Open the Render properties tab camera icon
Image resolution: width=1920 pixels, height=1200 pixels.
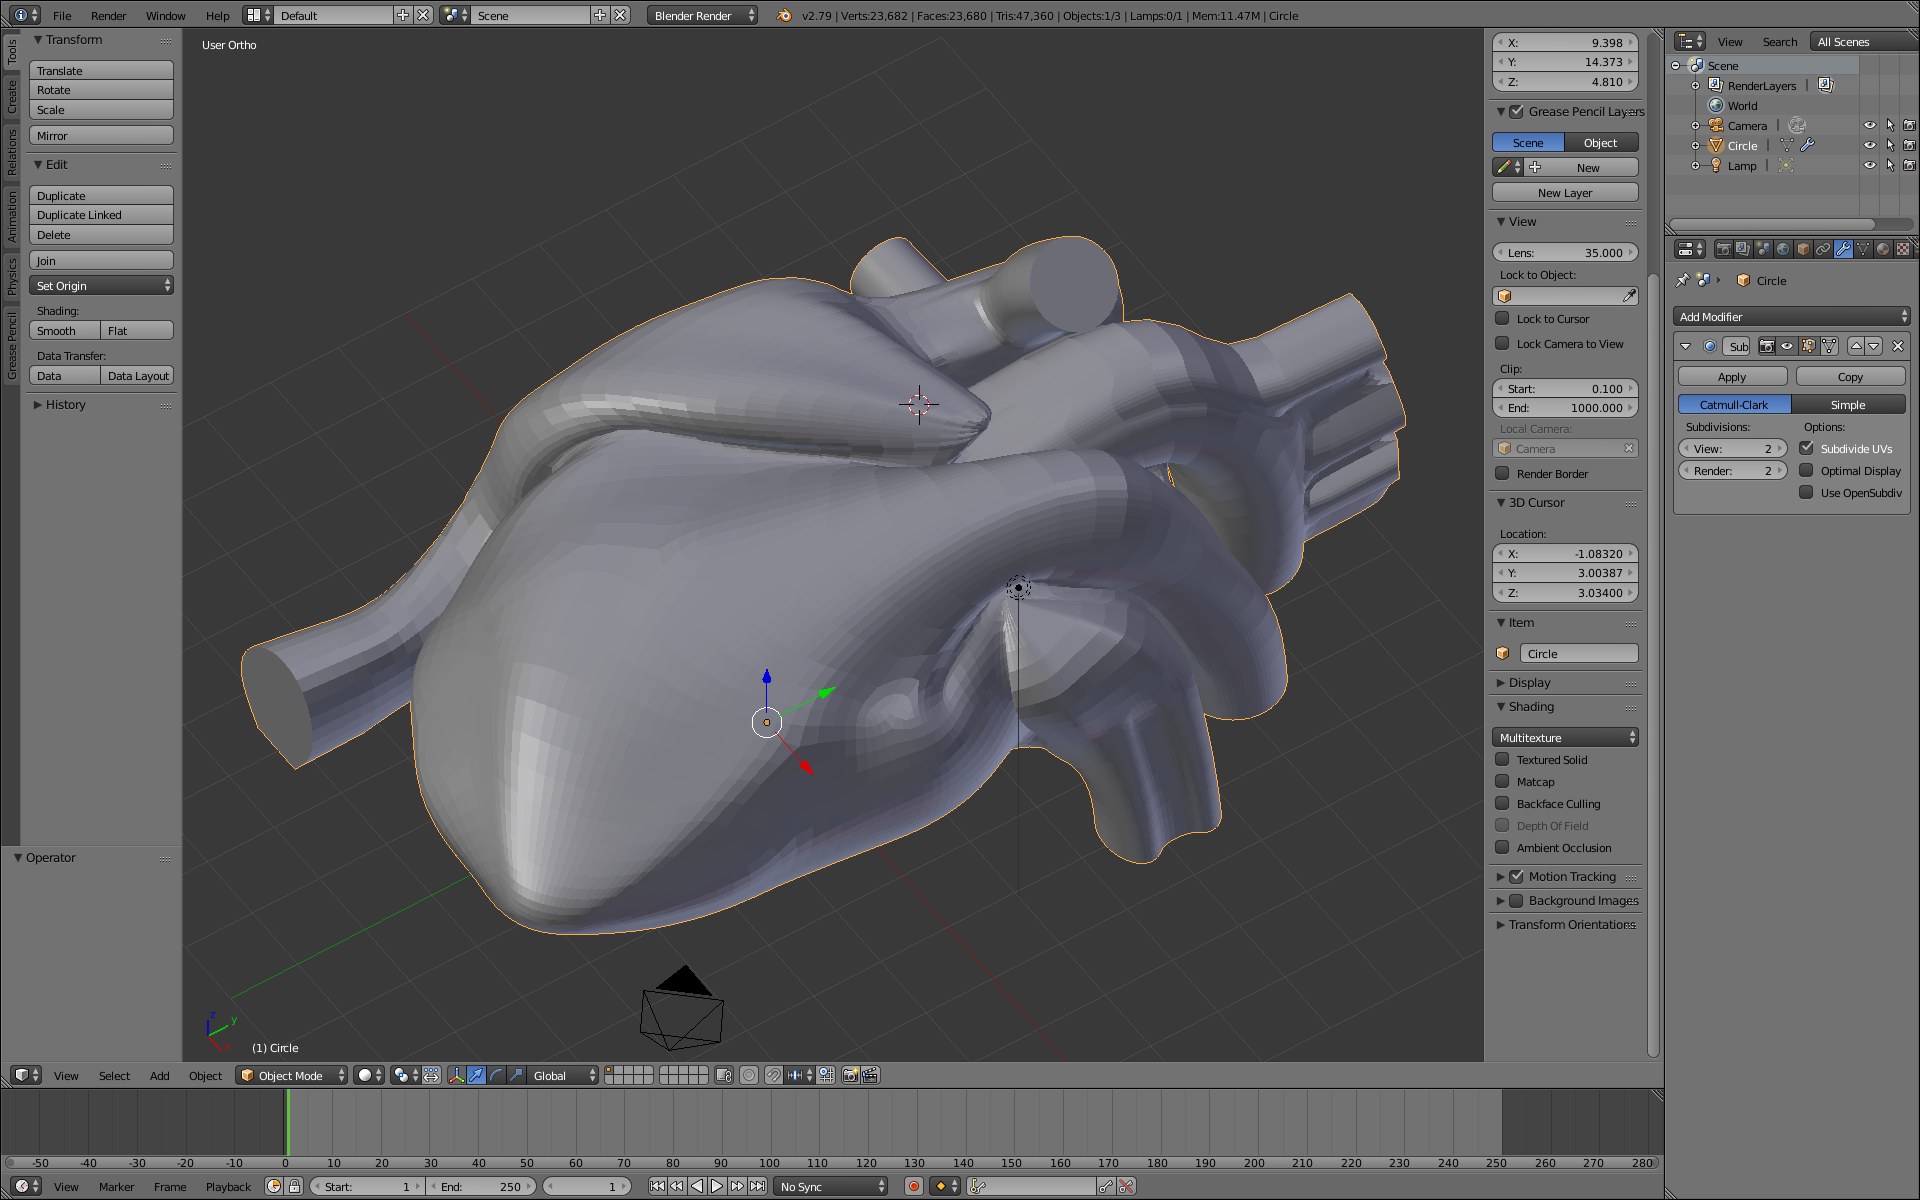[1723, 249]
